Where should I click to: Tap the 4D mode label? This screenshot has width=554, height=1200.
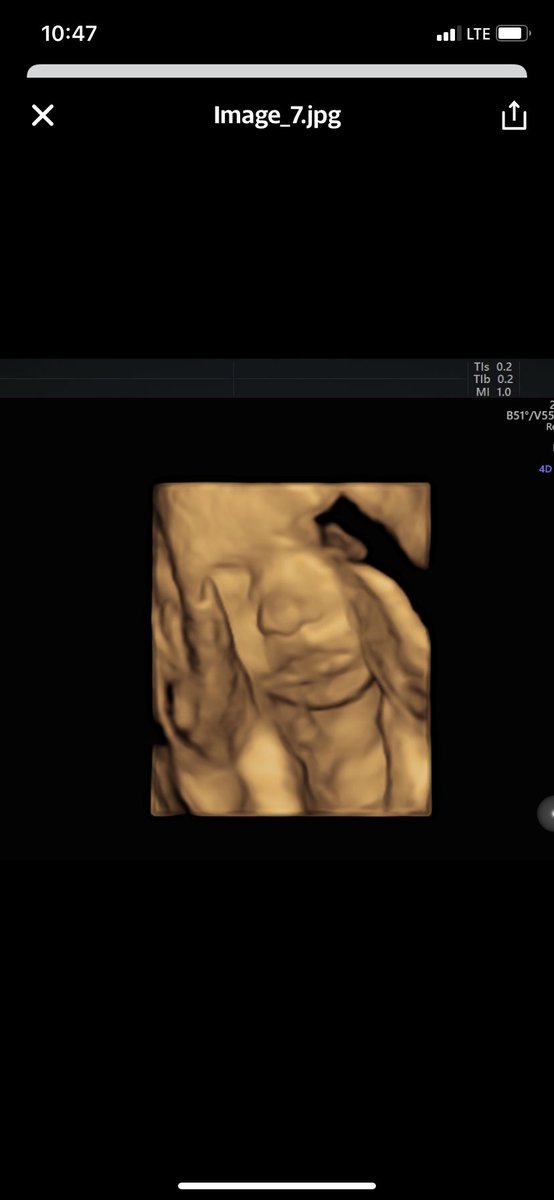pyautogui.click(x=545, y=468)
